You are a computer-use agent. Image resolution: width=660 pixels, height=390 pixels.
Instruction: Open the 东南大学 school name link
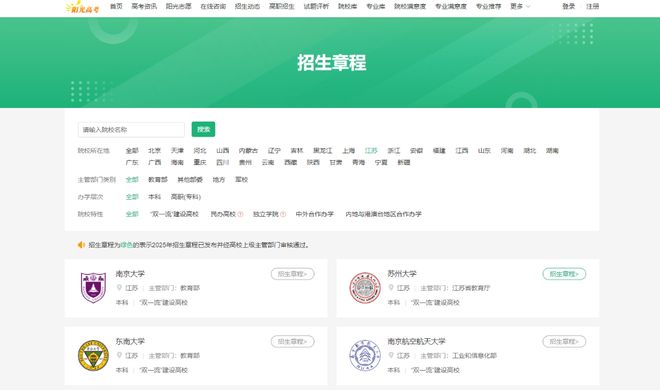pos(130,341)
